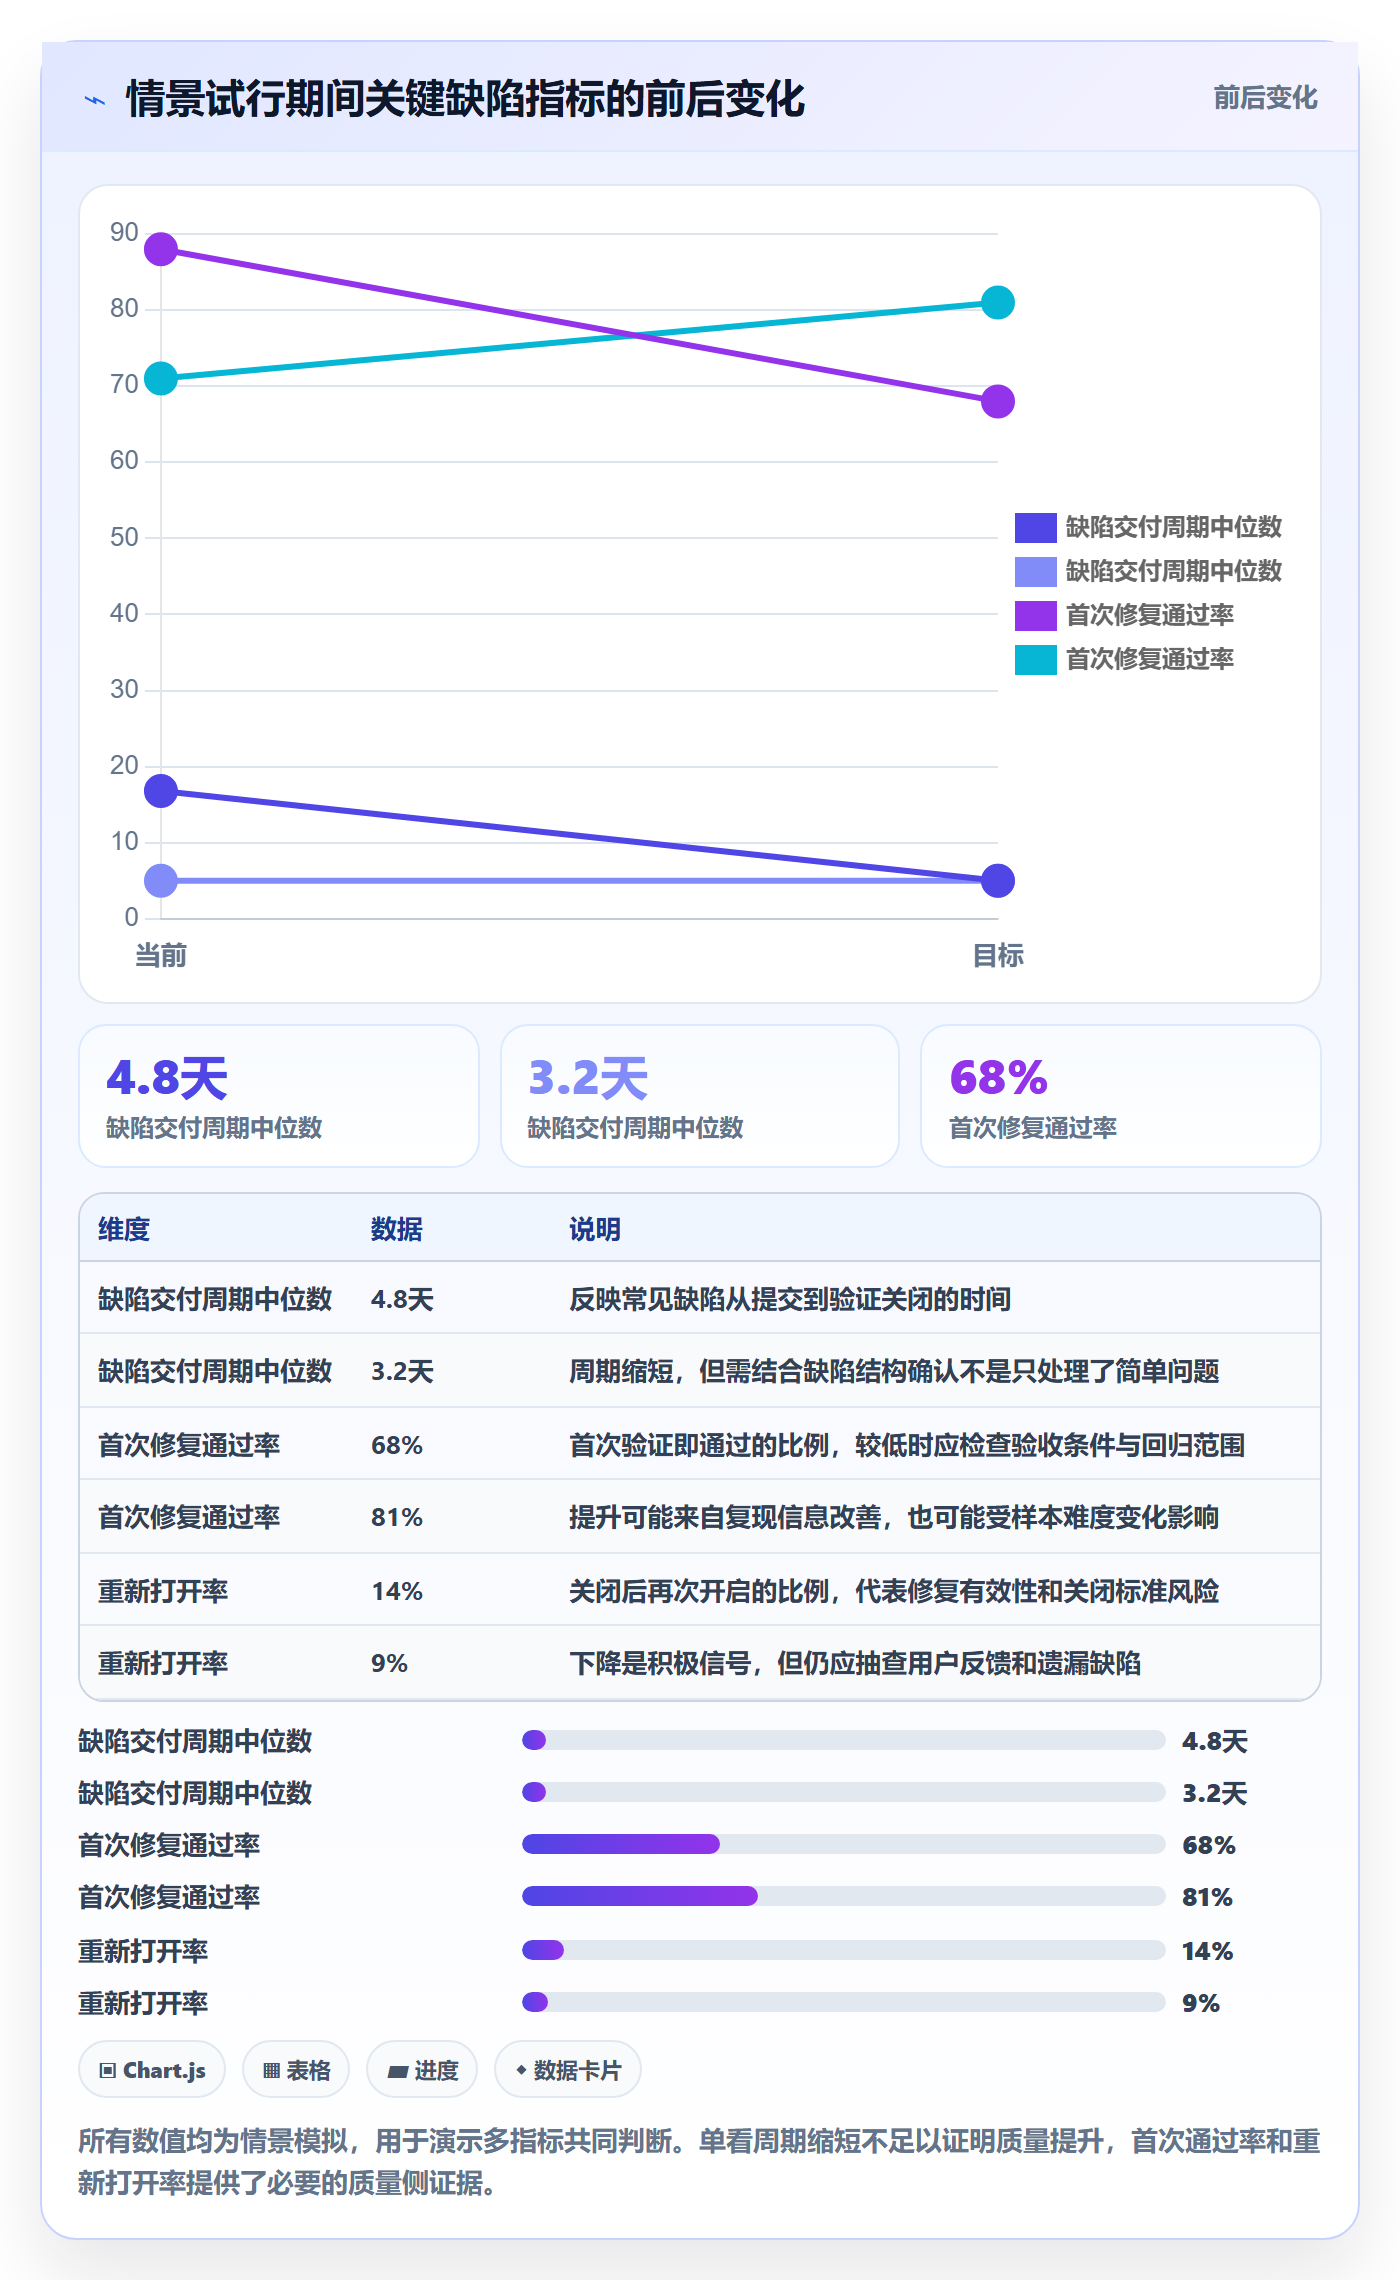Click the progress bar valued 3.2天
The height and width of the screenshot is (2280, 1400).
tap(844, 1792)
